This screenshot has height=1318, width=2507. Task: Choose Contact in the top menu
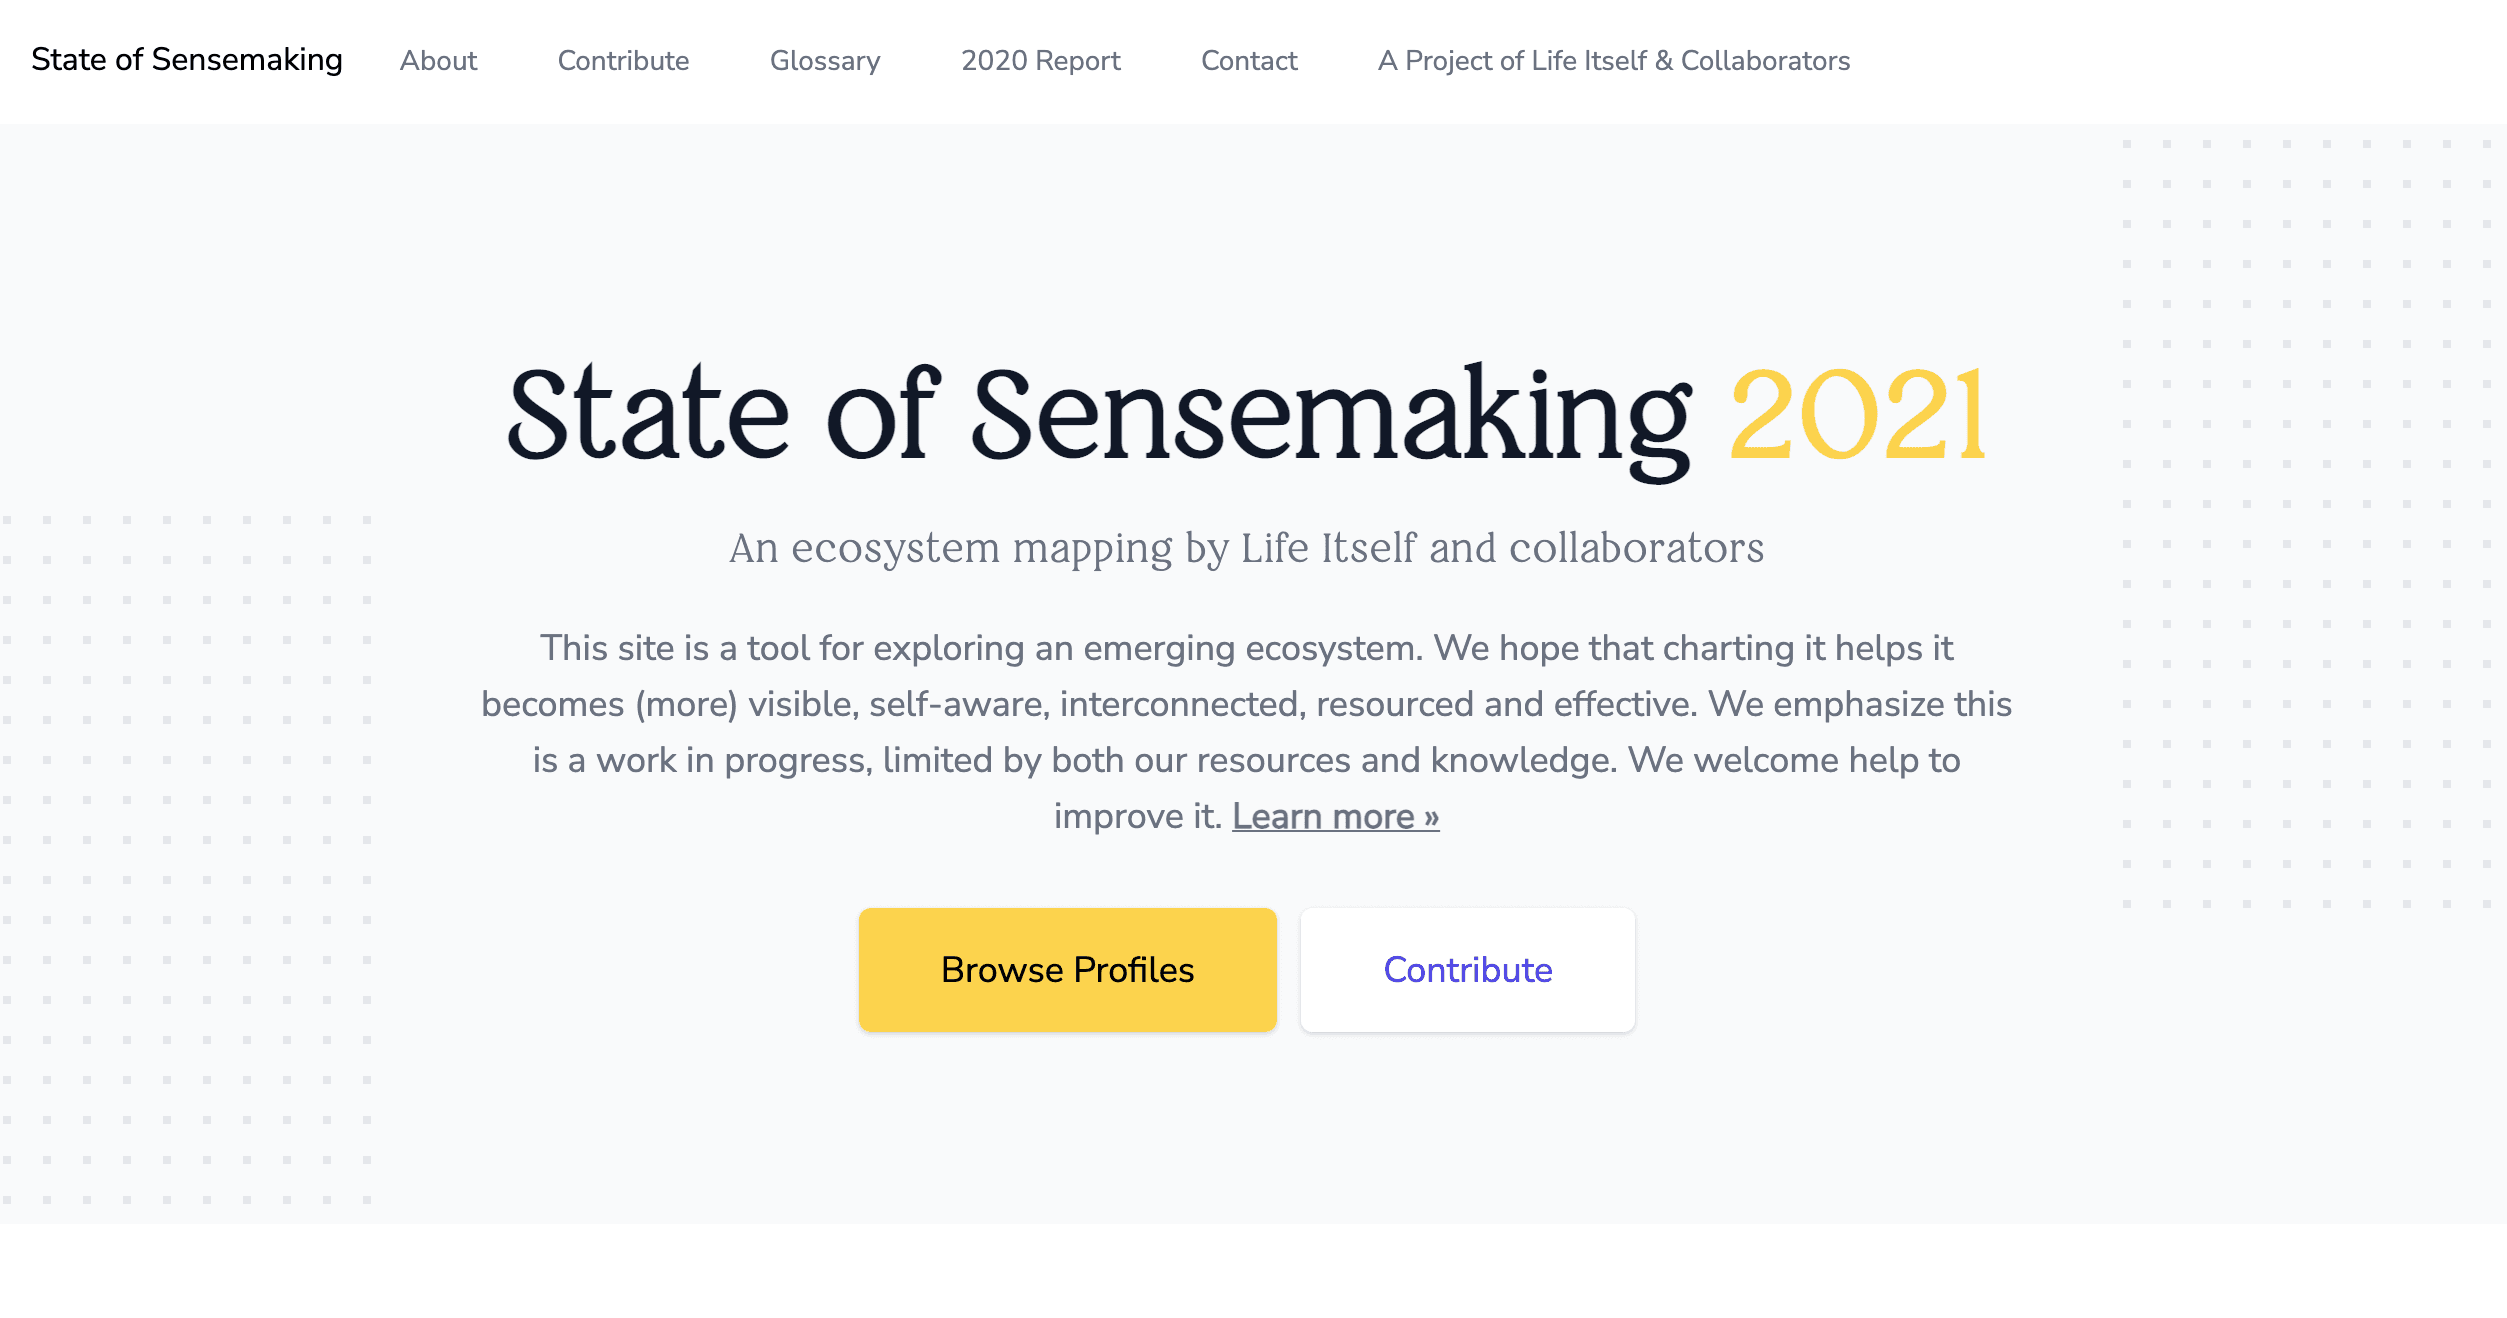pos(1248,61)
